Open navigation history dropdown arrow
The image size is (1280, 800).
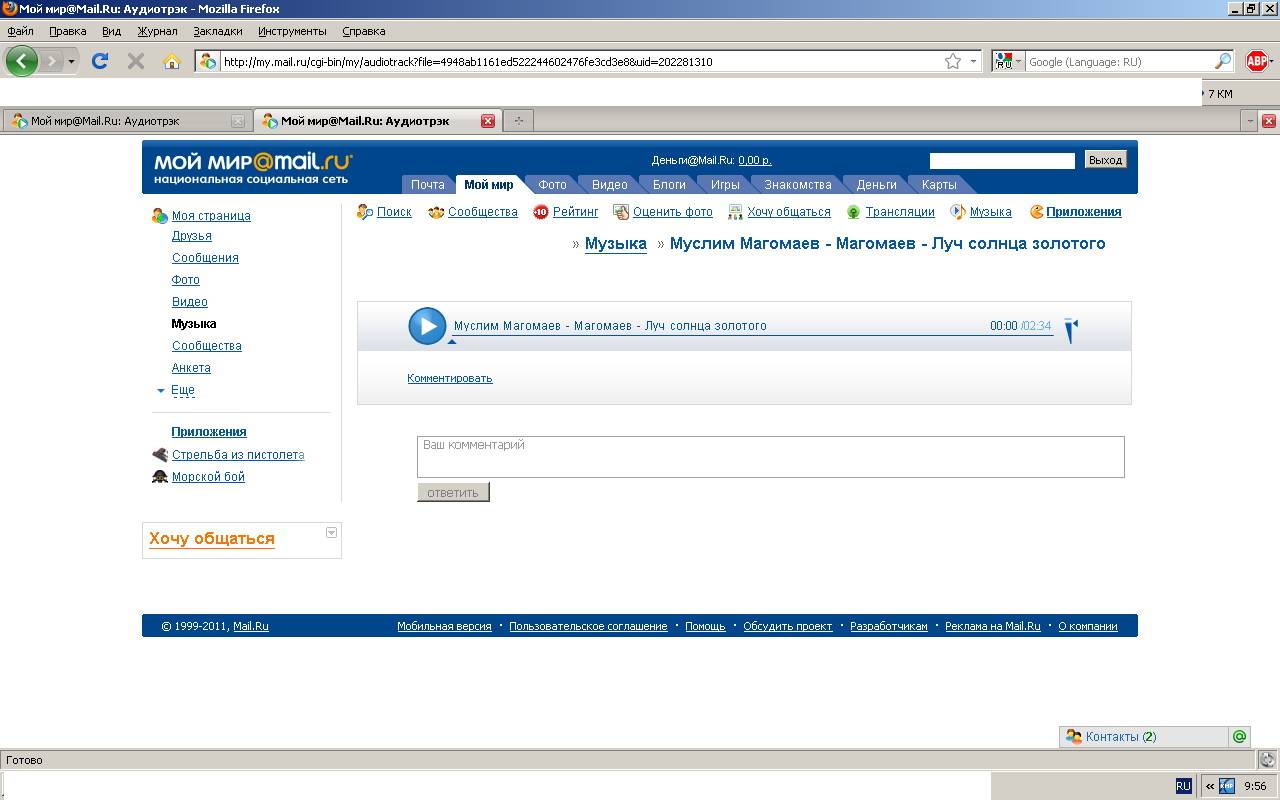[71, 62]
